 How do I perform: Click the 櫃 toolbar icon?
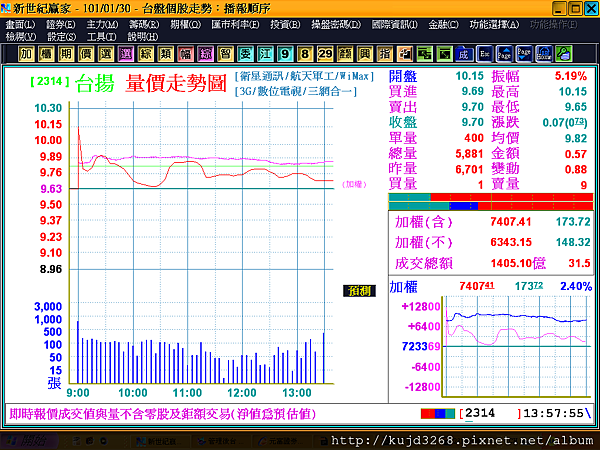pos(46,54)
